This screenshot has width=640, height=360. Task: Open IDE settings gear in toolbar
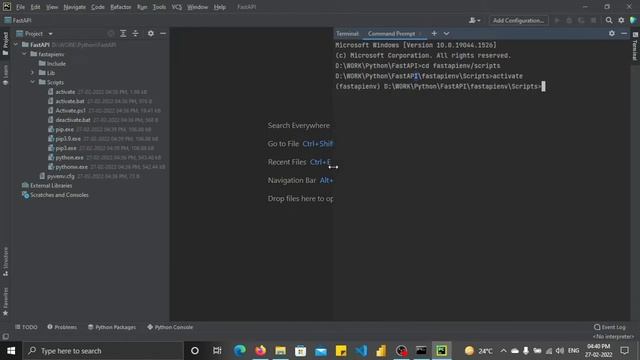point(621,20)
